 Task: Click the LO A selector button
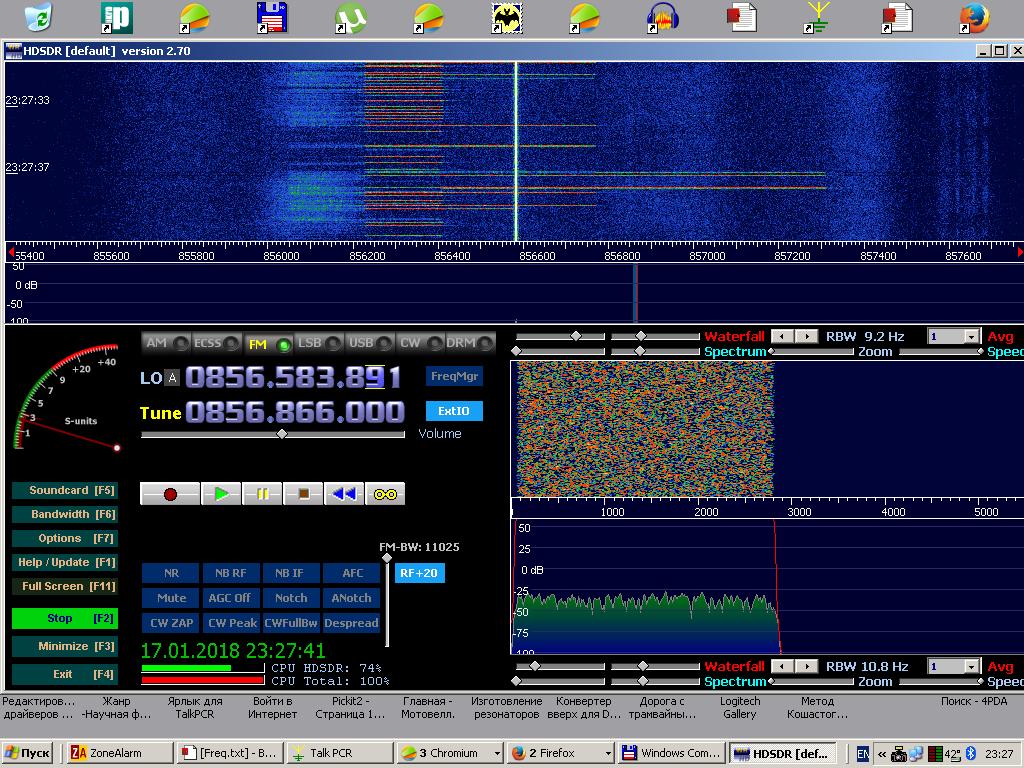[x=172, y=377]
